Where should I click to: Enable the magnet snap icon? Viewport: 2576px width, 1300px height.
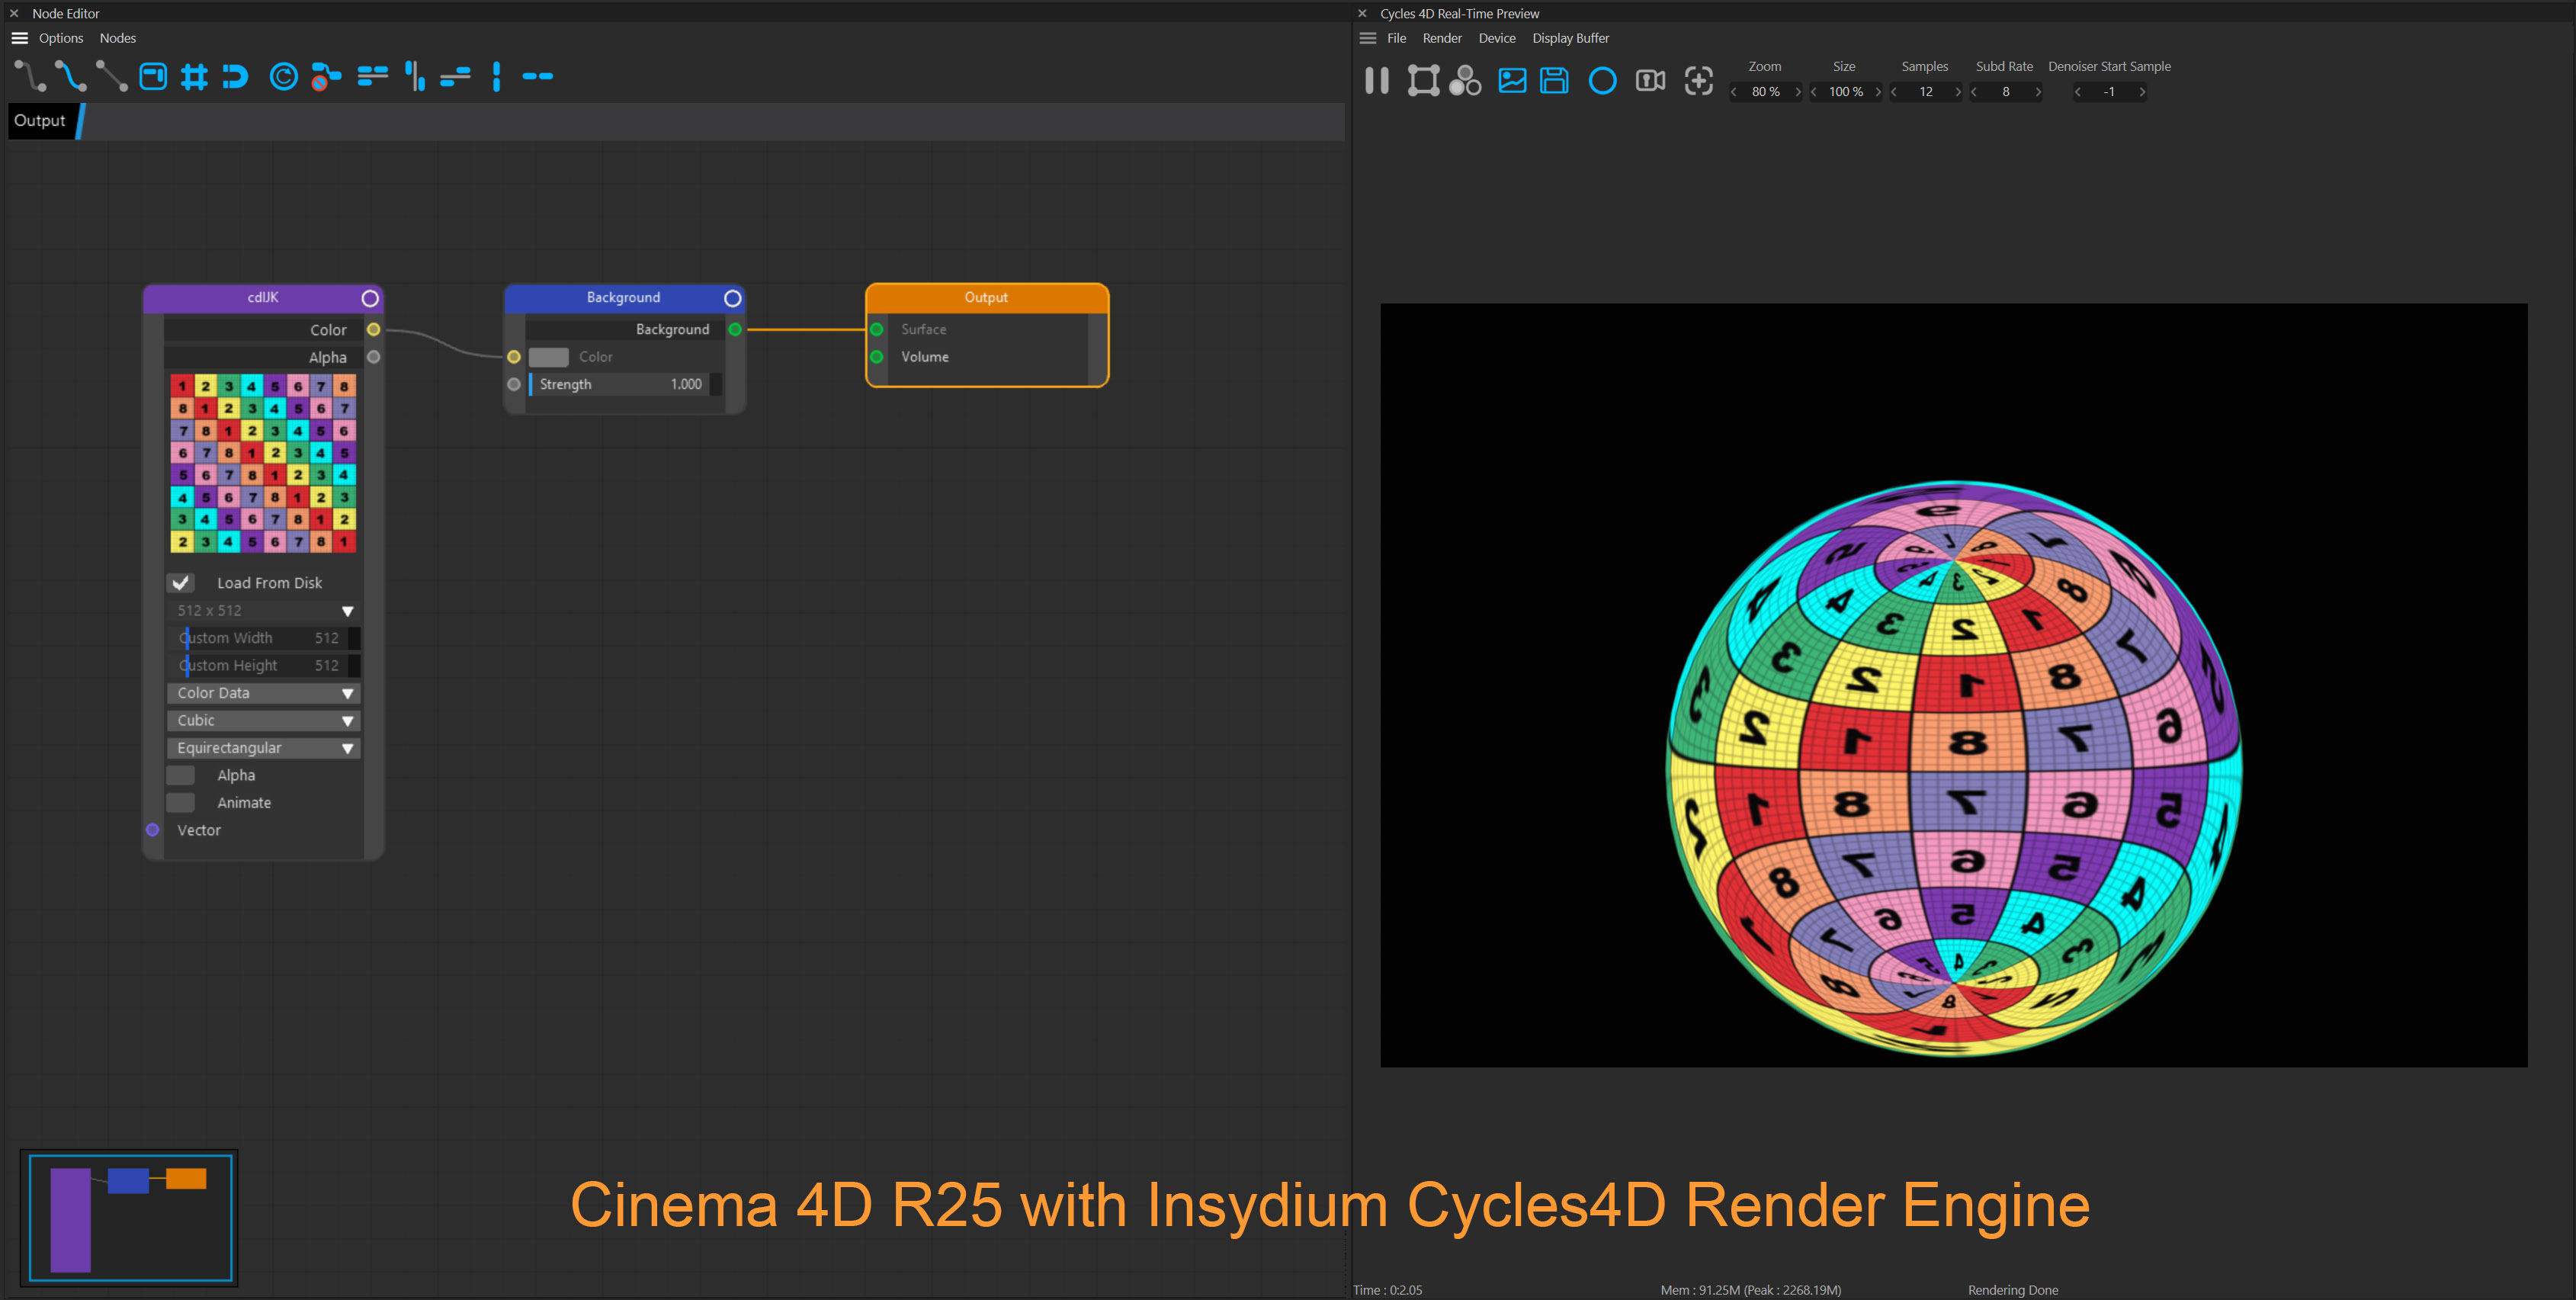[235, 76]
